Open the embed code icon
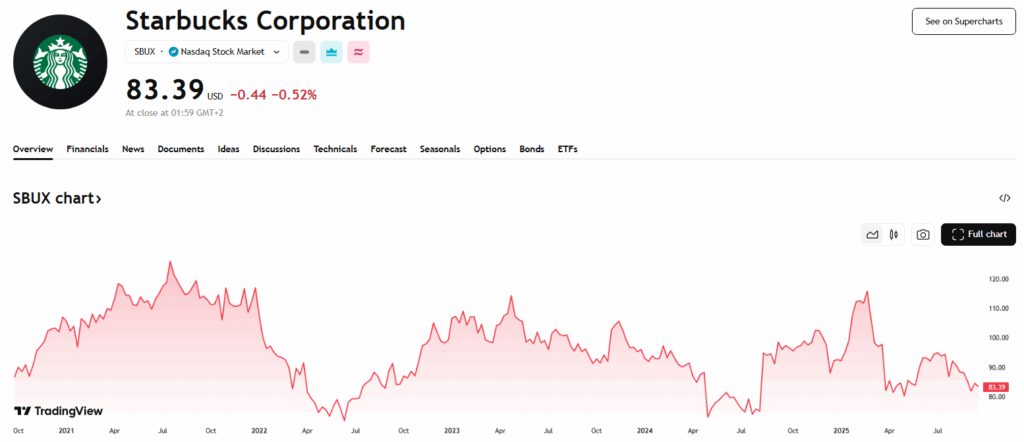Screen dimensions: 1024x442 (x=1004, y=198)
